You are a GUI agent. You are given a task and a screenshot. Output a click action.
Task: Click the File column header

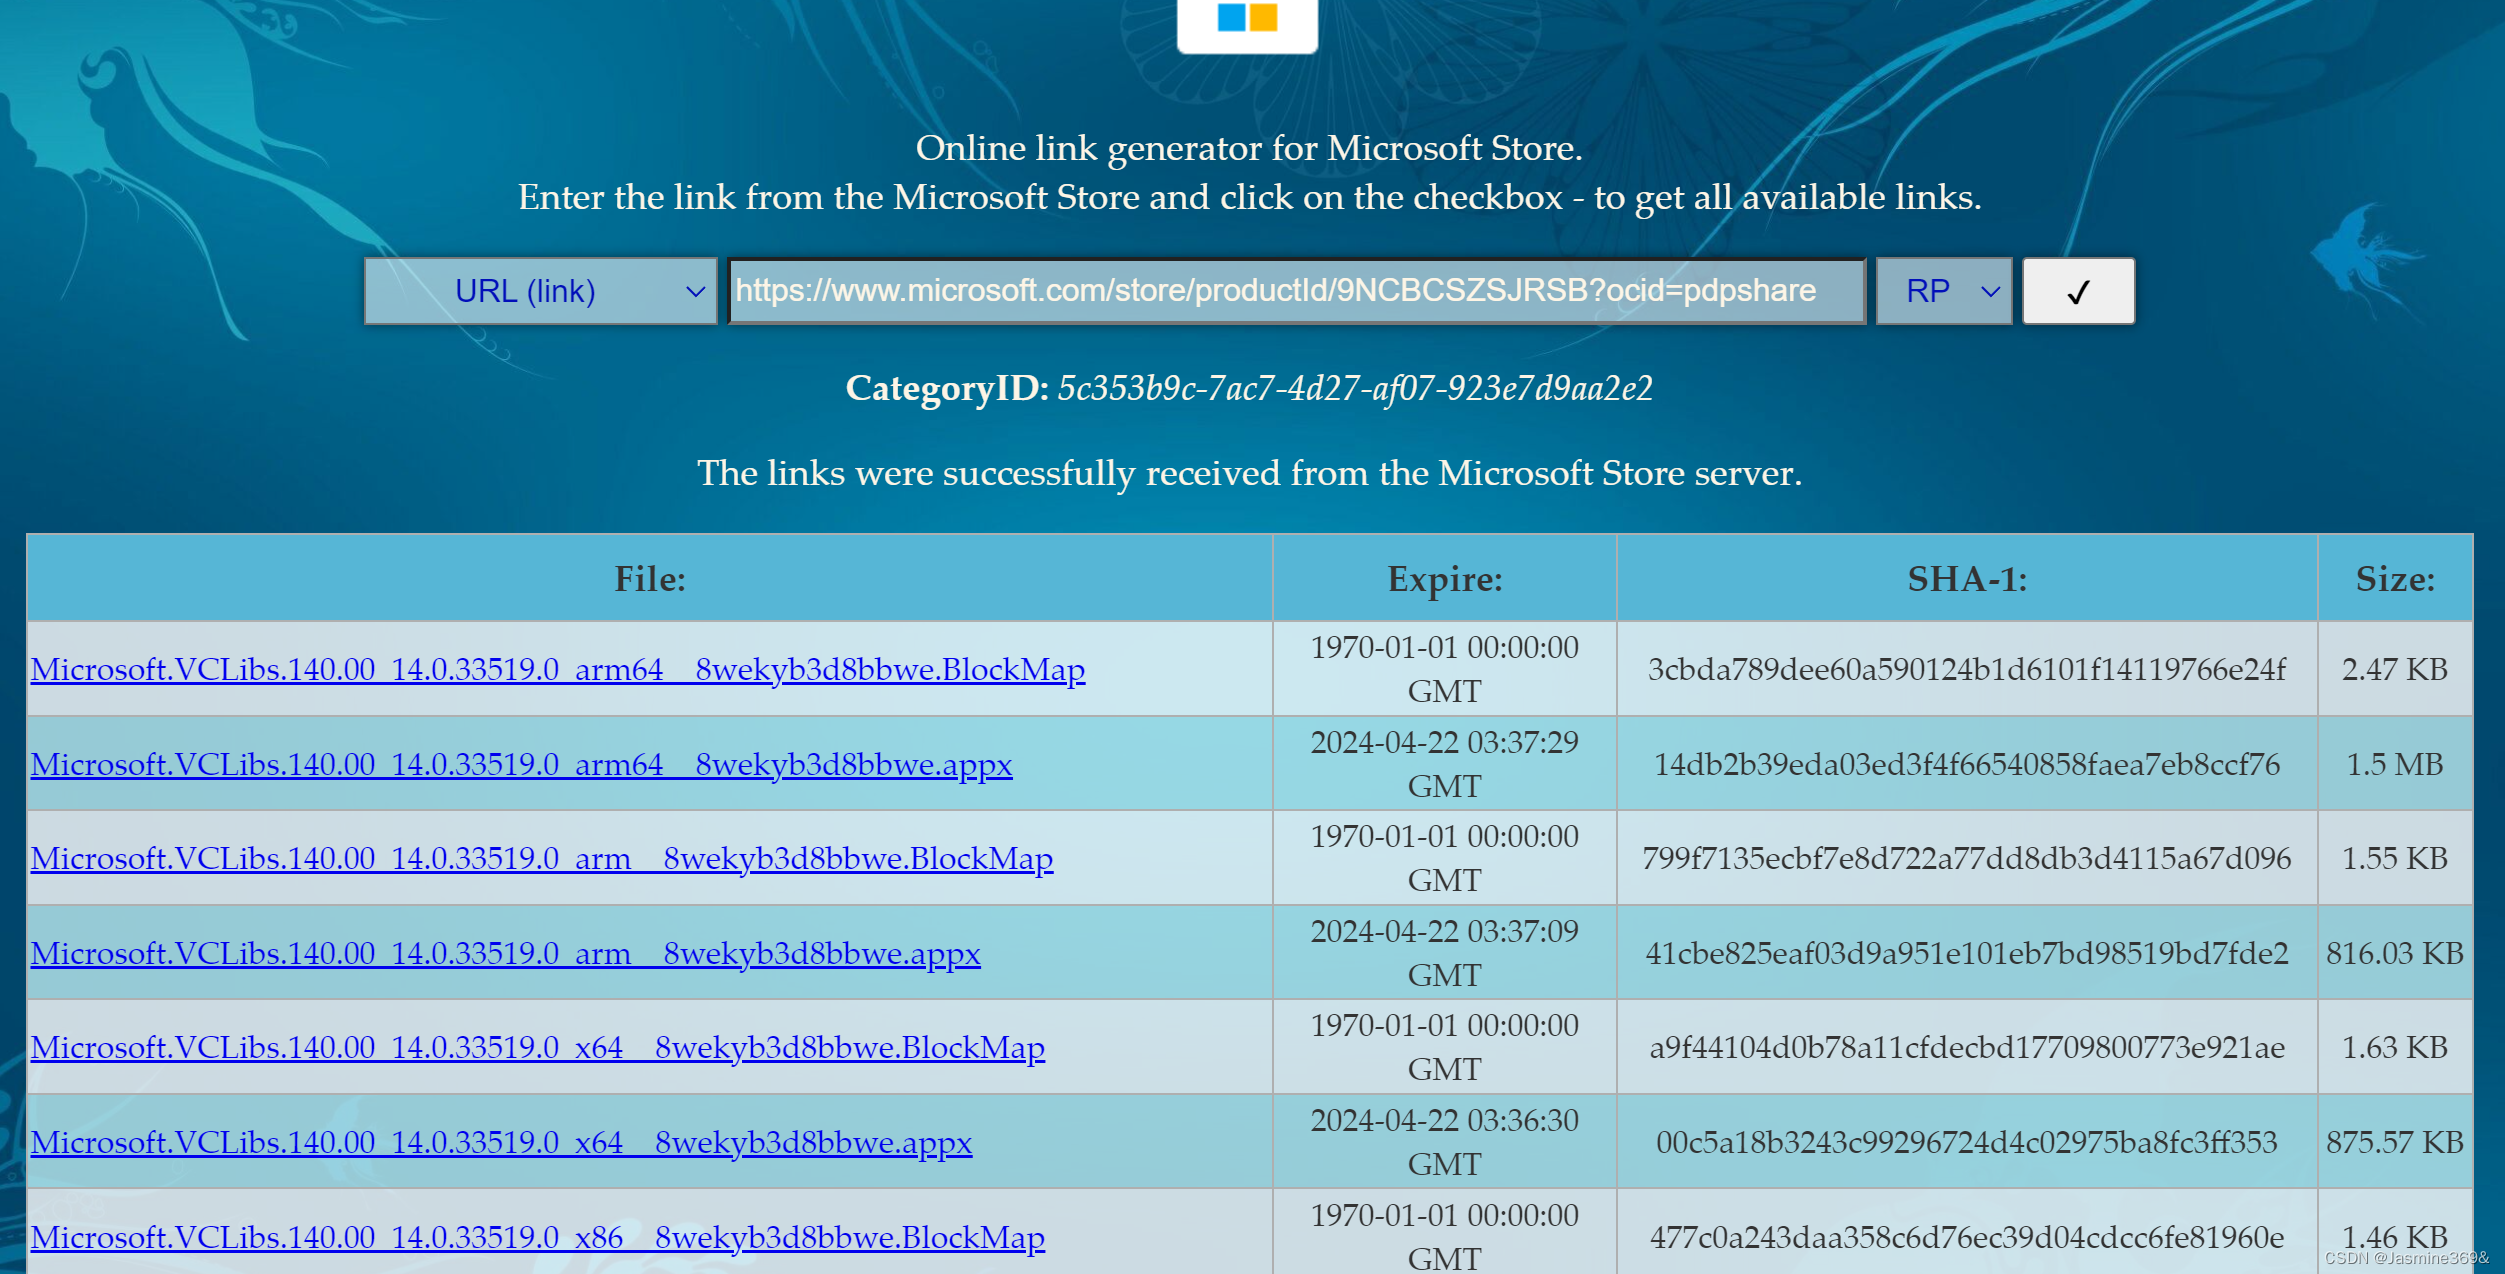(650, 579)
